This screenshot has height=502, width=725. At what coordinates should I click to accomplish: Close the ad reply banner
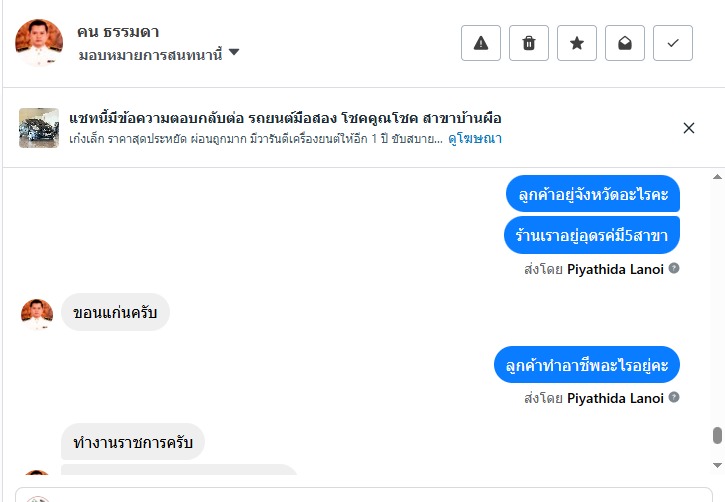click(689, 128)
